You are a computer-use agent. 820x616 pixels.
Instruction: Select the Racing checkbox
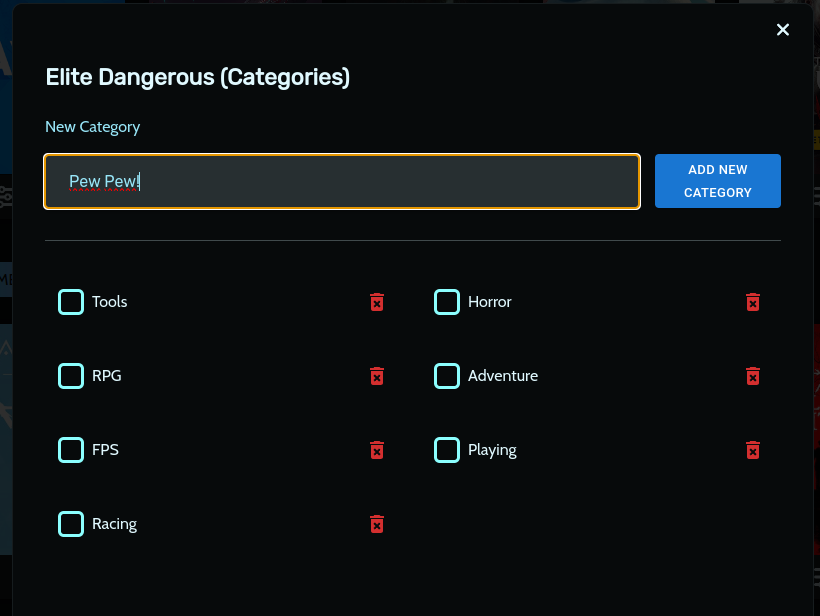tap(71, 524)
